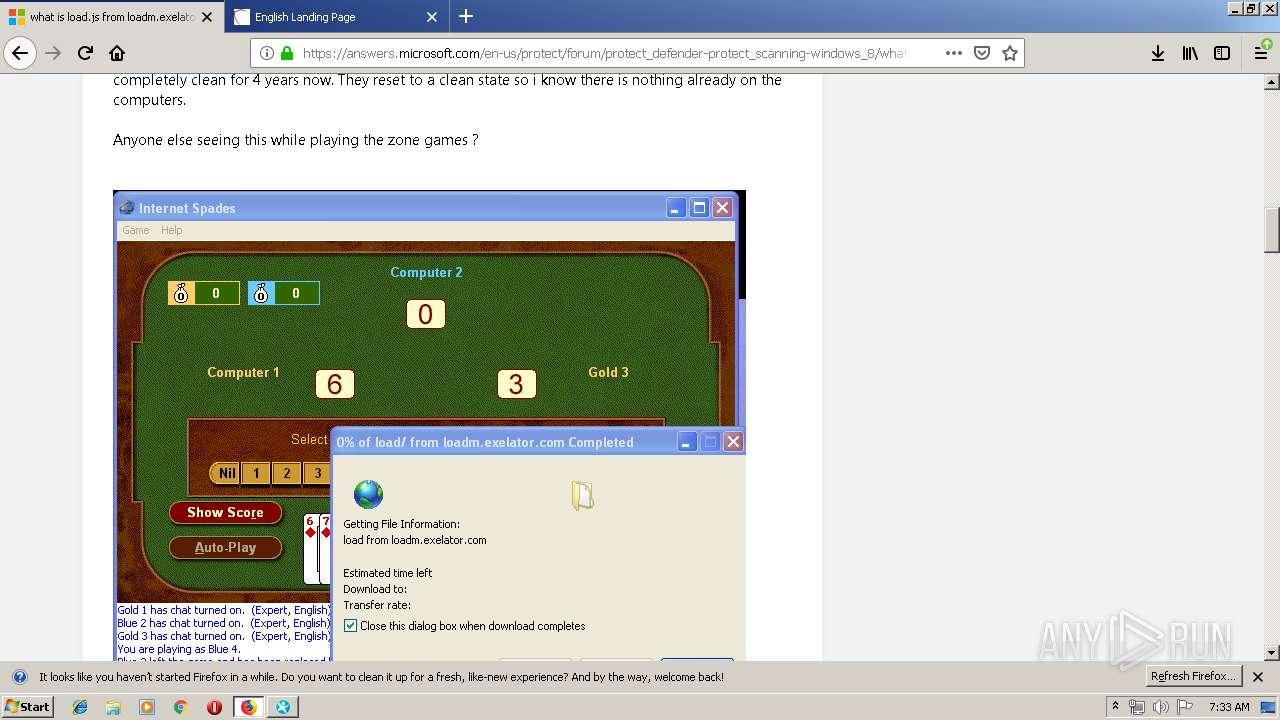Switch to the English Landing Page tab
Viewport: 1280px width, 720px height.
pyautogui.click(x=337, y=17)
